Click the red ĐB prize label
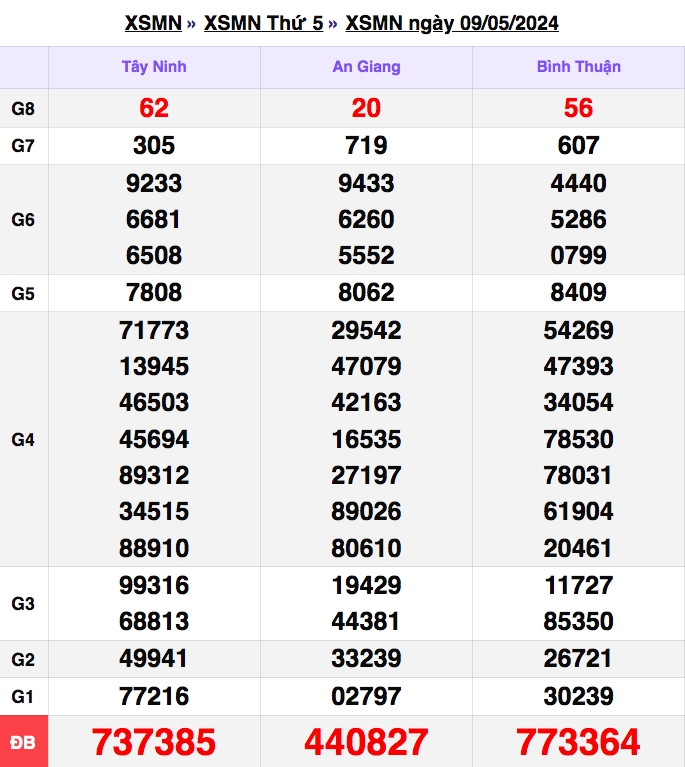Image resolution: width=685 pixels, height=767 pixels. point(23,742)
